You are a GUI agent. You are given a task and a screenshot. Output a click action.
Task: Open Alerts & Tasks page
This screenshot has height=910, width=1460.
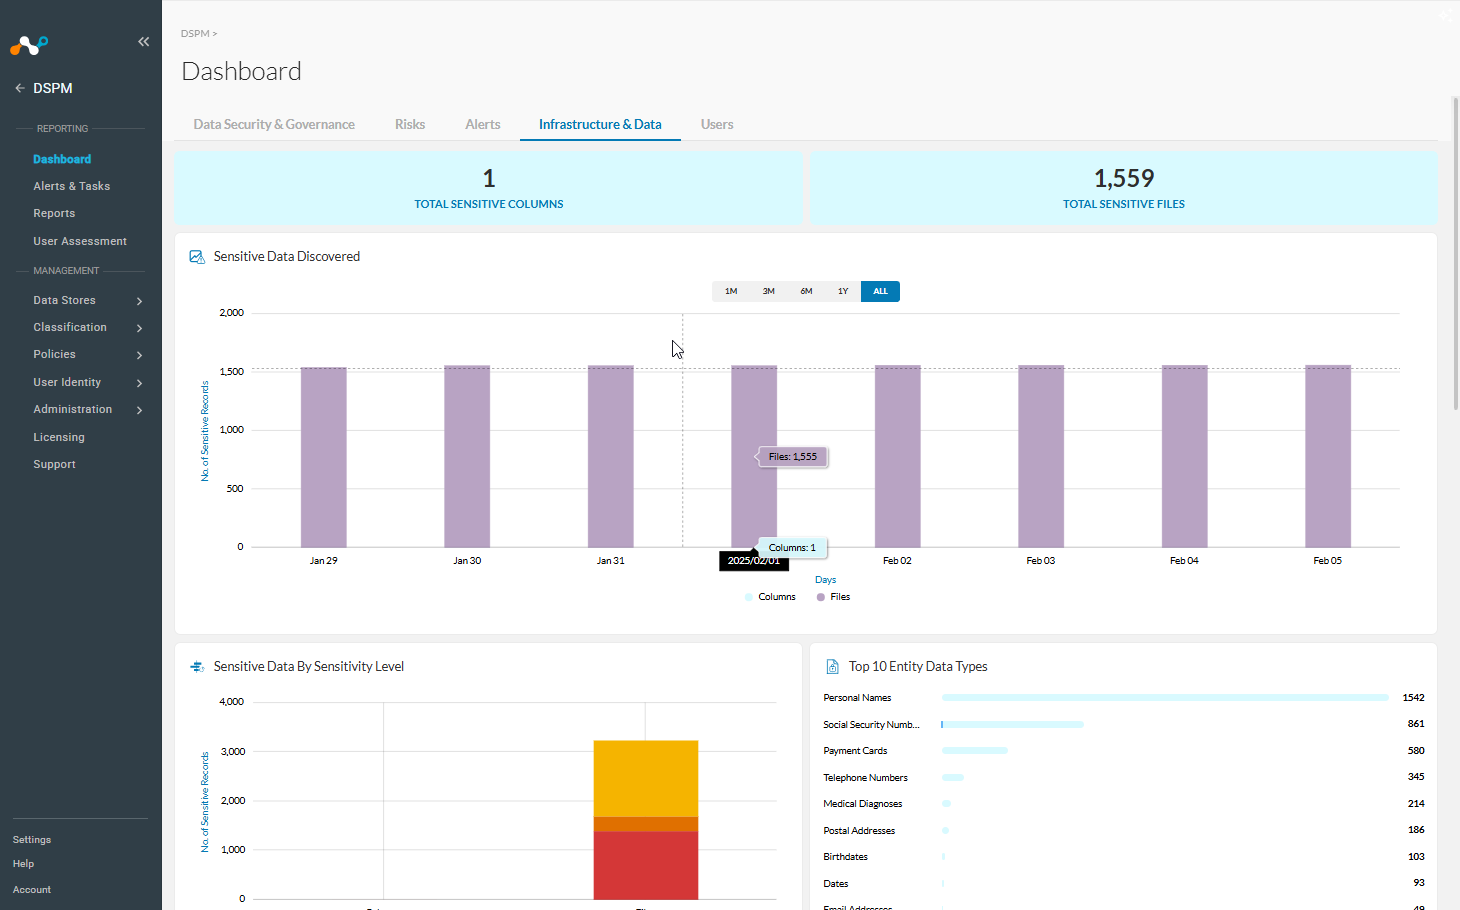tap(72, 186)
